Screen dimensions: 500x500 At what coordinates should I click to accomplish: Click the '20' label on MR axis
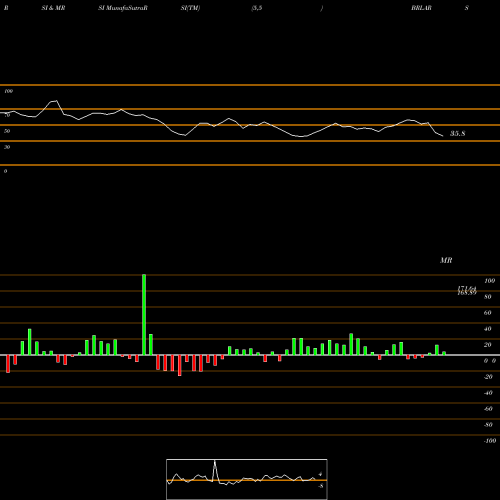point(488,345)
